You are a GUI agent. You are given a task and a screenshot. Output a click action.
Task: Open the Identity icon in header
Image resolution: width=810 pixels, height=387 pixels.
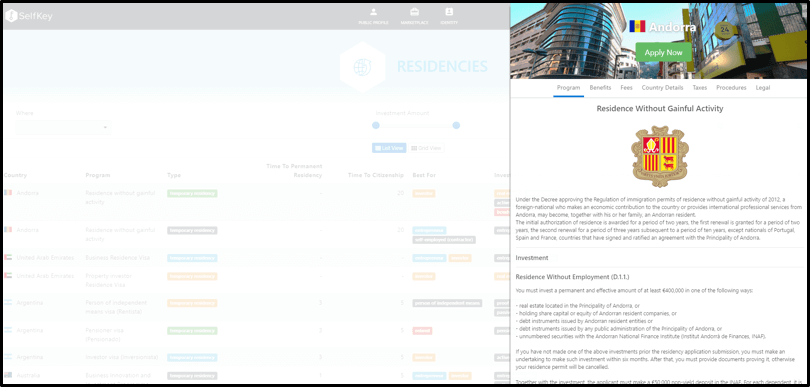(449, 12)
